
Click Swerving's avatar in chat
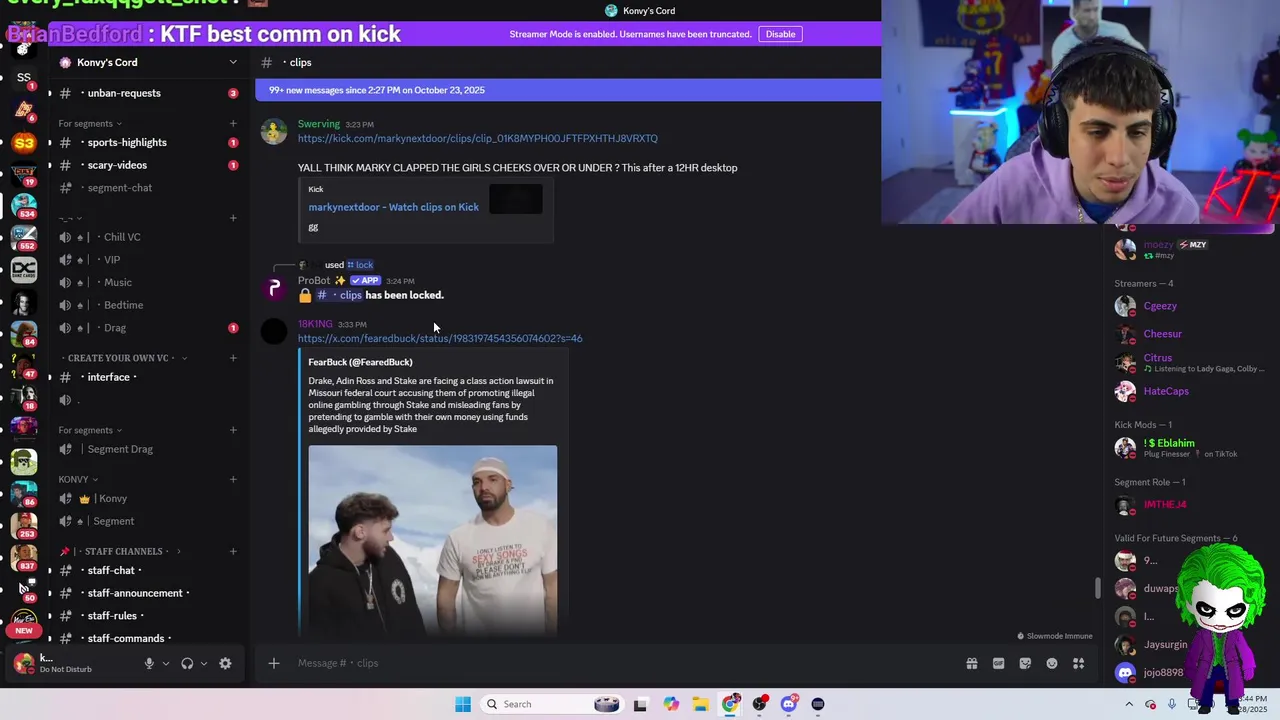tap(274, 132)
